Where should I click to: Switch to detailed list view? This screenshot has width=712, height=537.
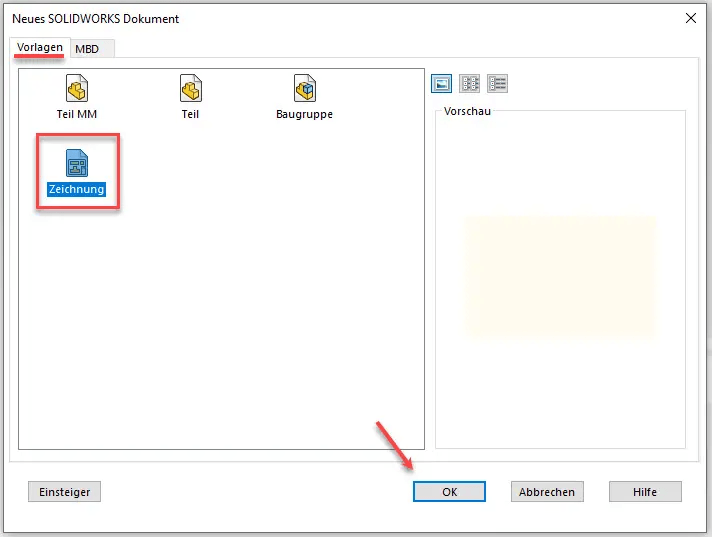(497, 84)
